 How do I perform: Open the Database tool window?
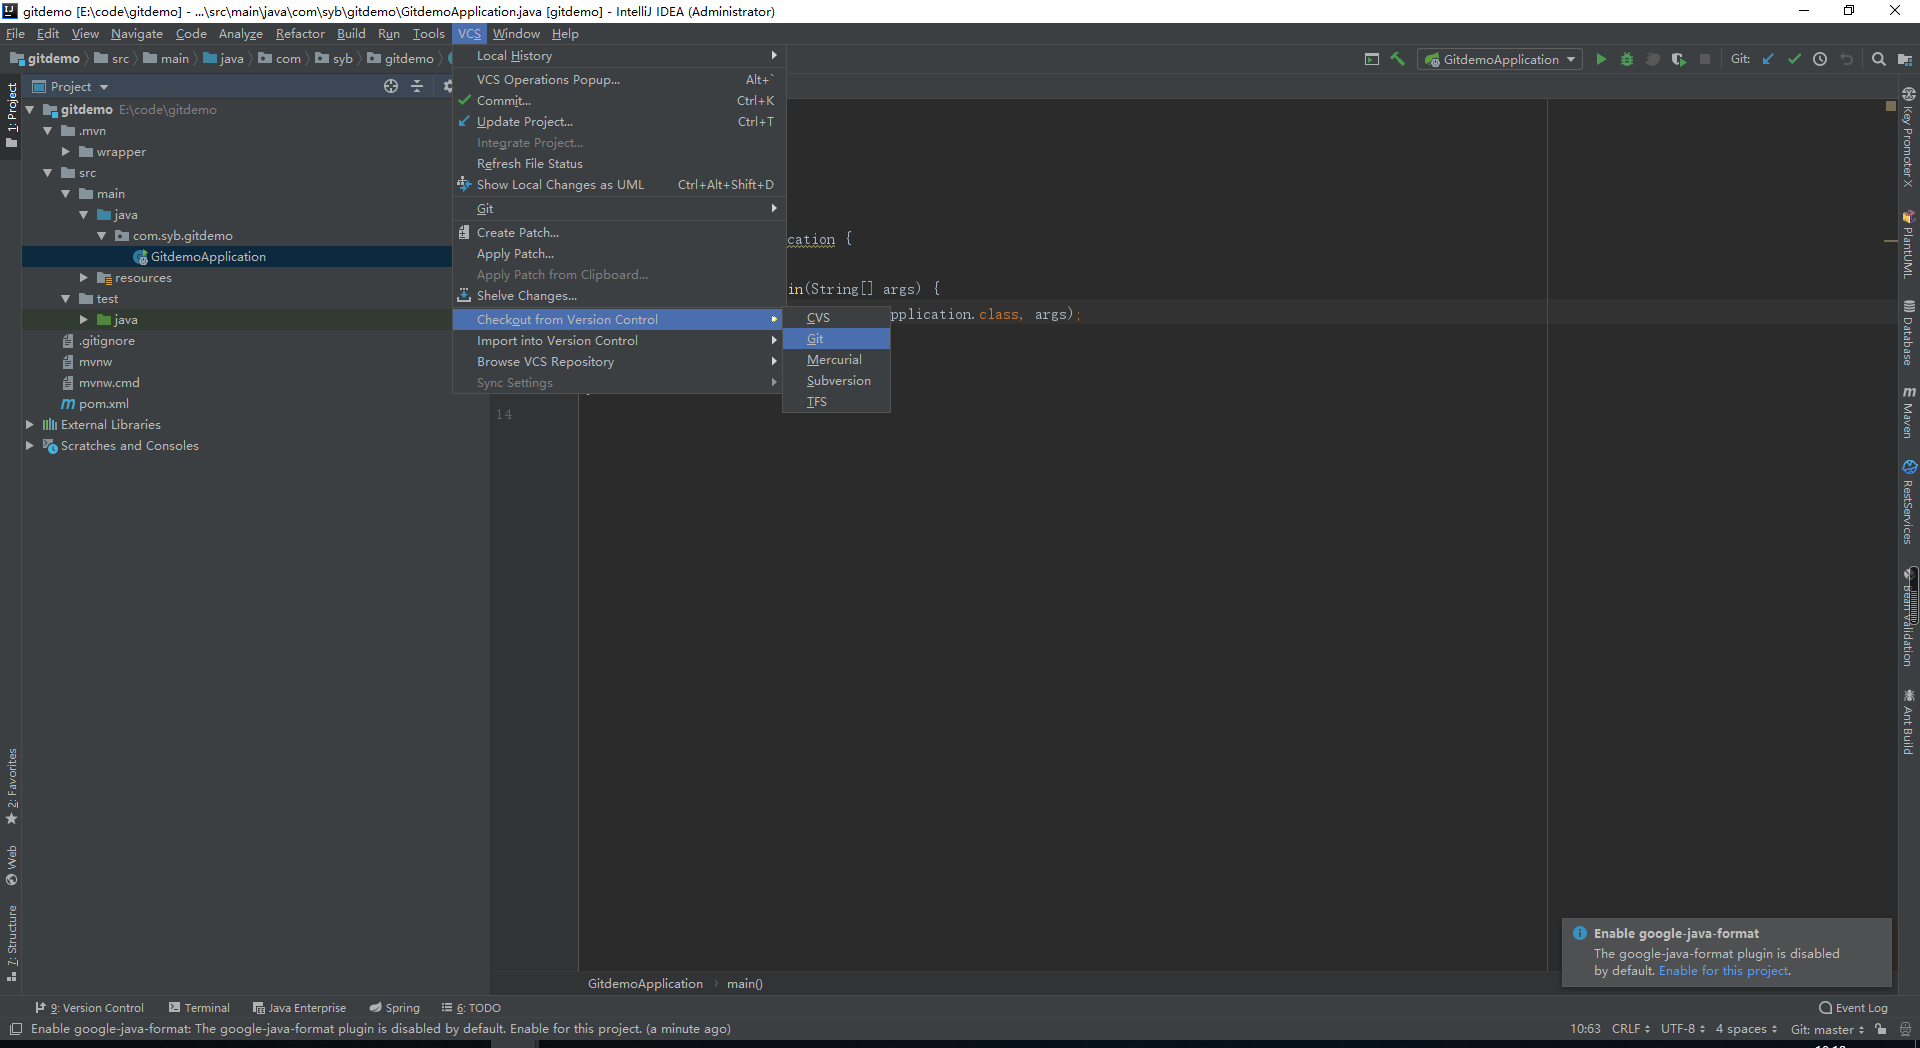1909,333
